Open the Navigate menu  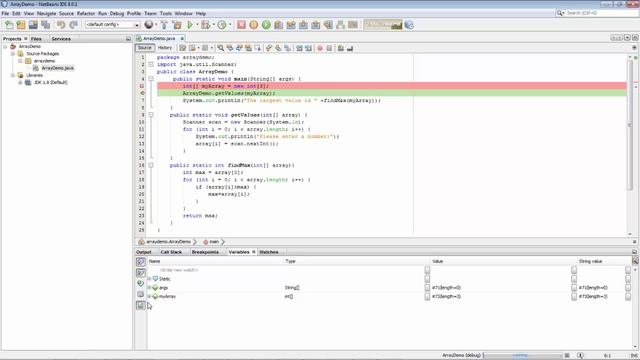point(46,13)
